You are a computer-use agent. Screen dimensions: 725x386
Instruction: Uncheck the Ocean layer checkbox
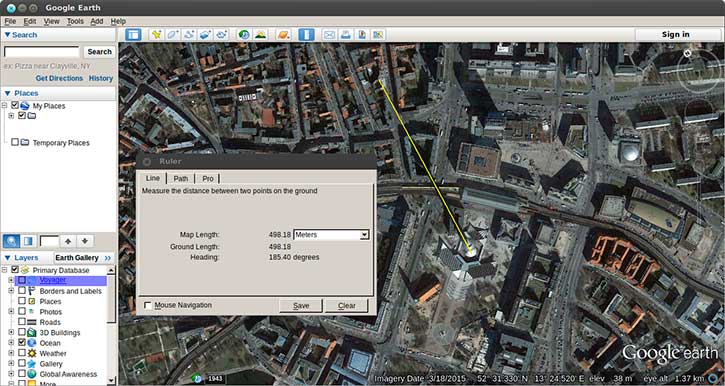coord(21,343)
